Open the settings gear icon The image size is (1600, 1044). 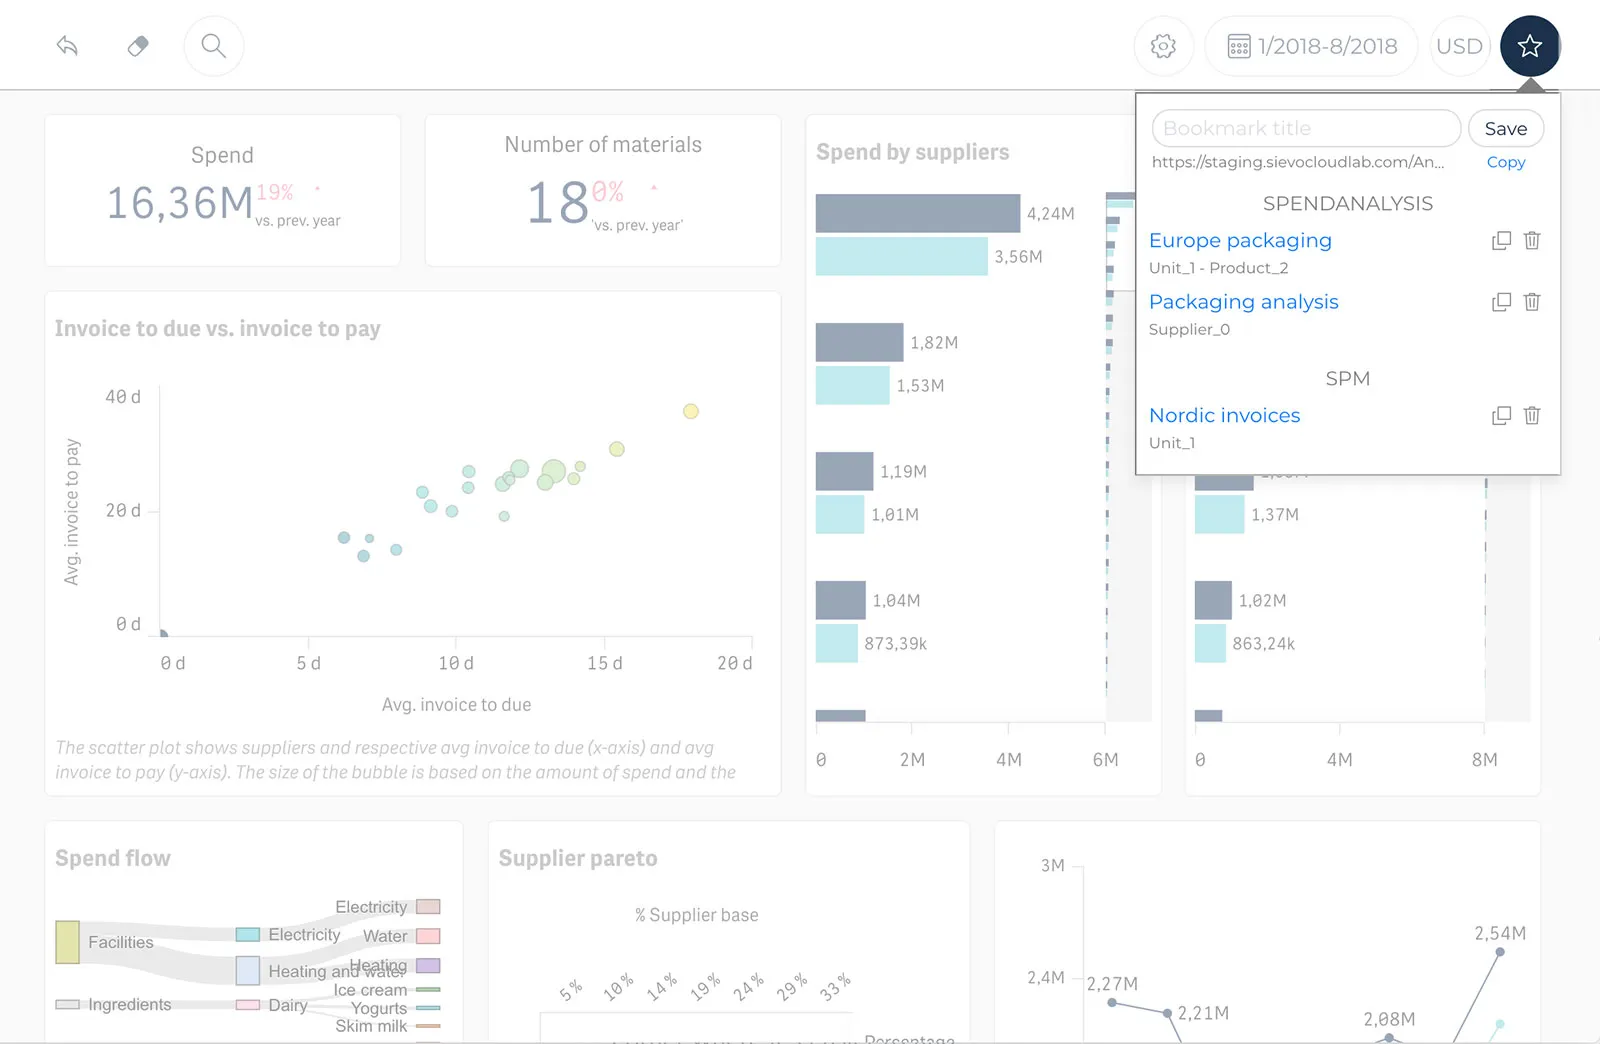coord(1163,46)
